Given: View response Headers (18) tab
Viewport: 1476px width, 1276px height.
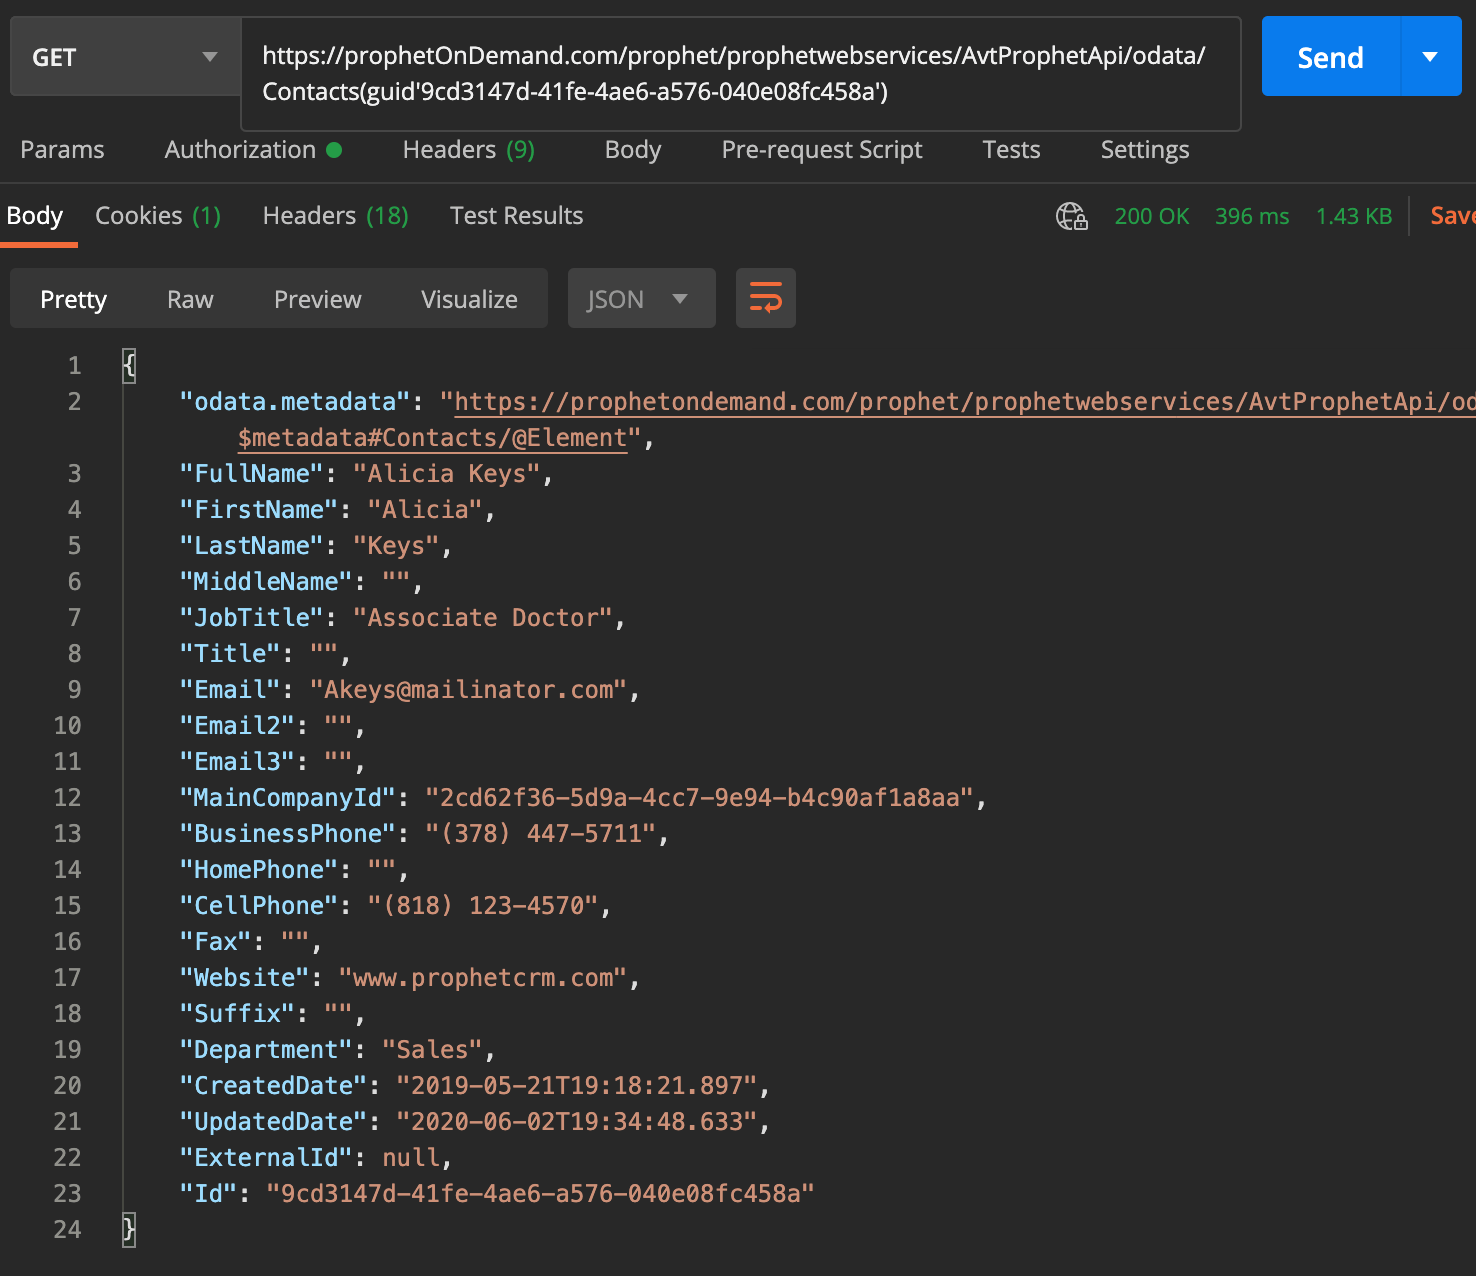Looking at the screenshot, I should pyautogui.click(x=336, y=216).
